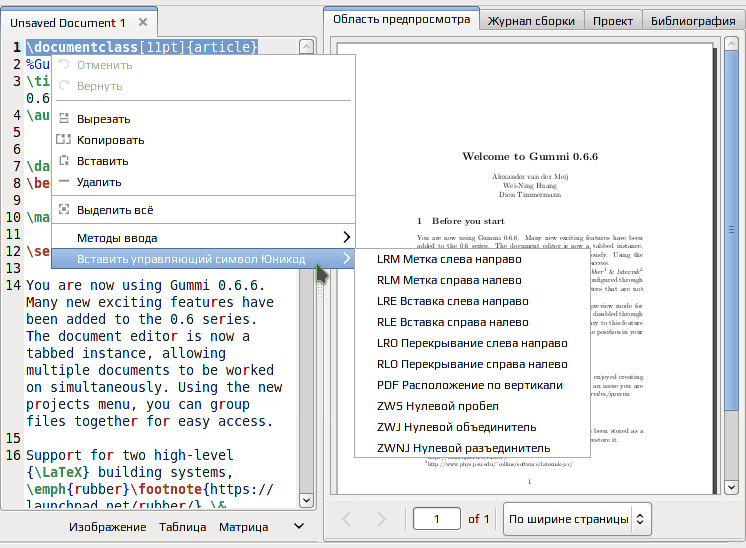
Task: Choose Вставить from context menu
Action: [x=203, y=161]
